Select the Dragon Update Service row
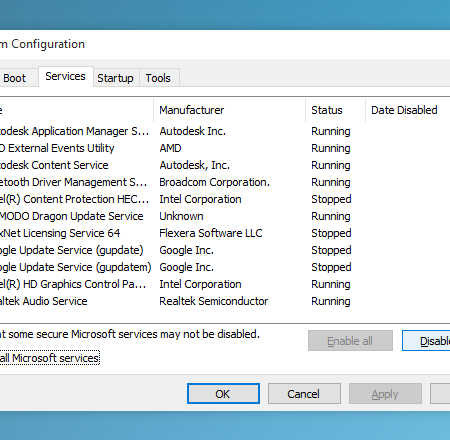Viewport: 450px width, 440px height. [225, 216]
